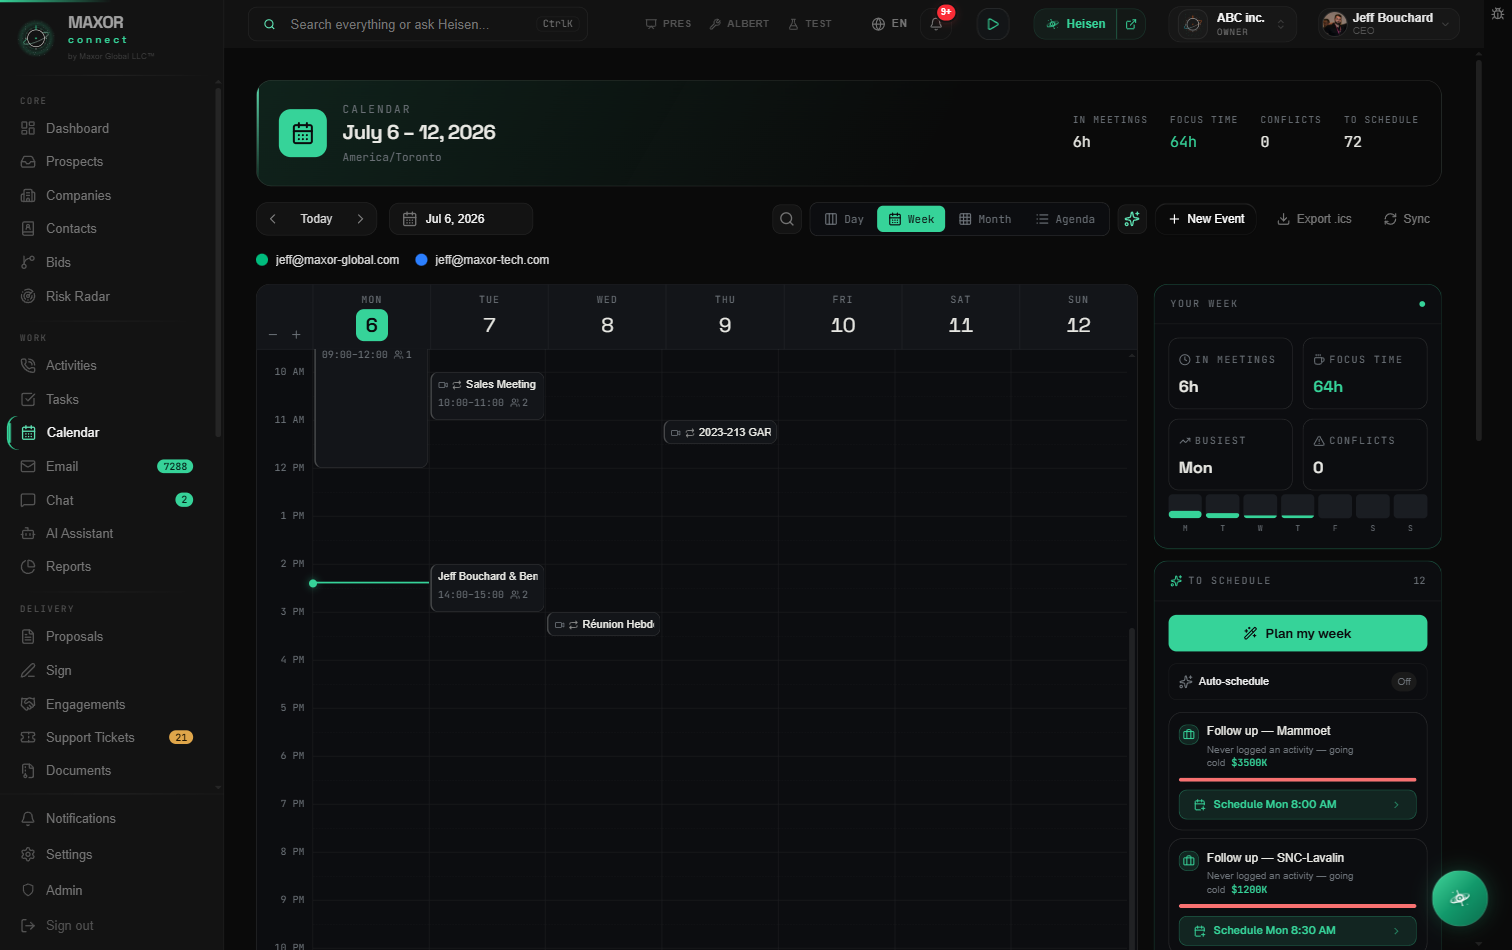Click the theme icon at top right corner

coord(1497,13)
